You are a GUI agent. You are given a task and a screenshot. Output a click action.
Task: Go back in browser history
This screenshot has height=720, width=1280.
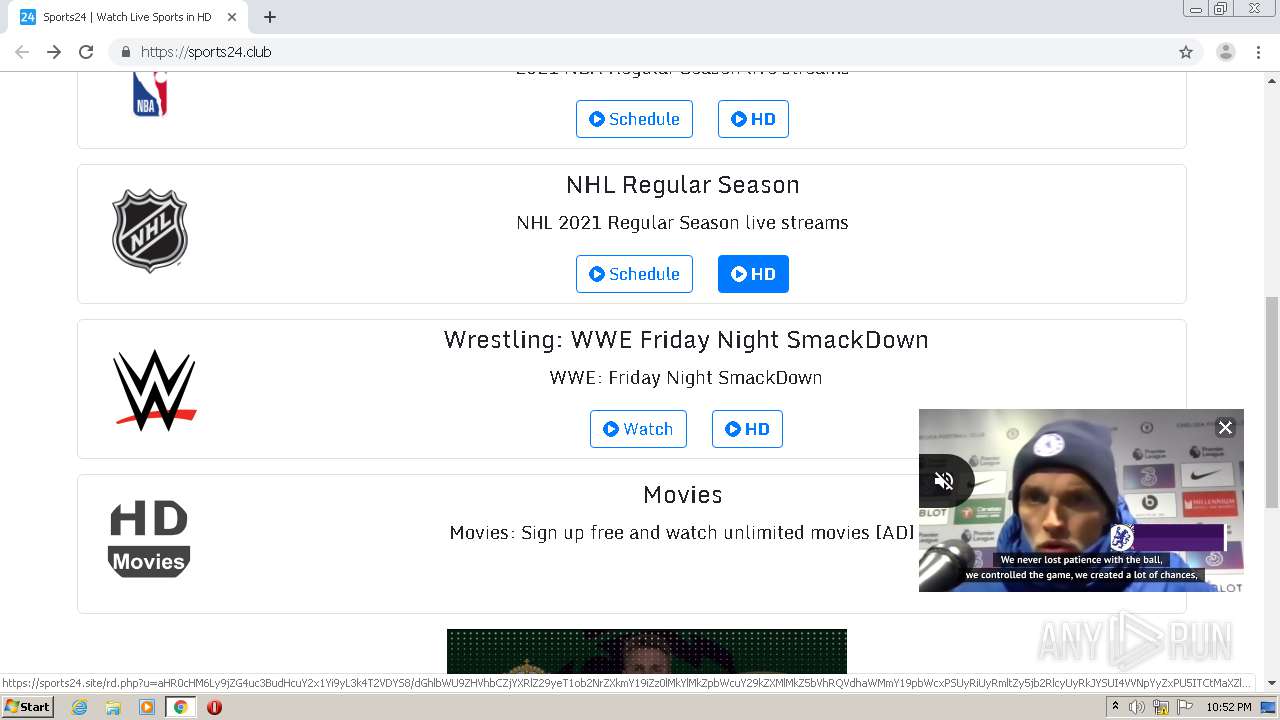point(22,52)
